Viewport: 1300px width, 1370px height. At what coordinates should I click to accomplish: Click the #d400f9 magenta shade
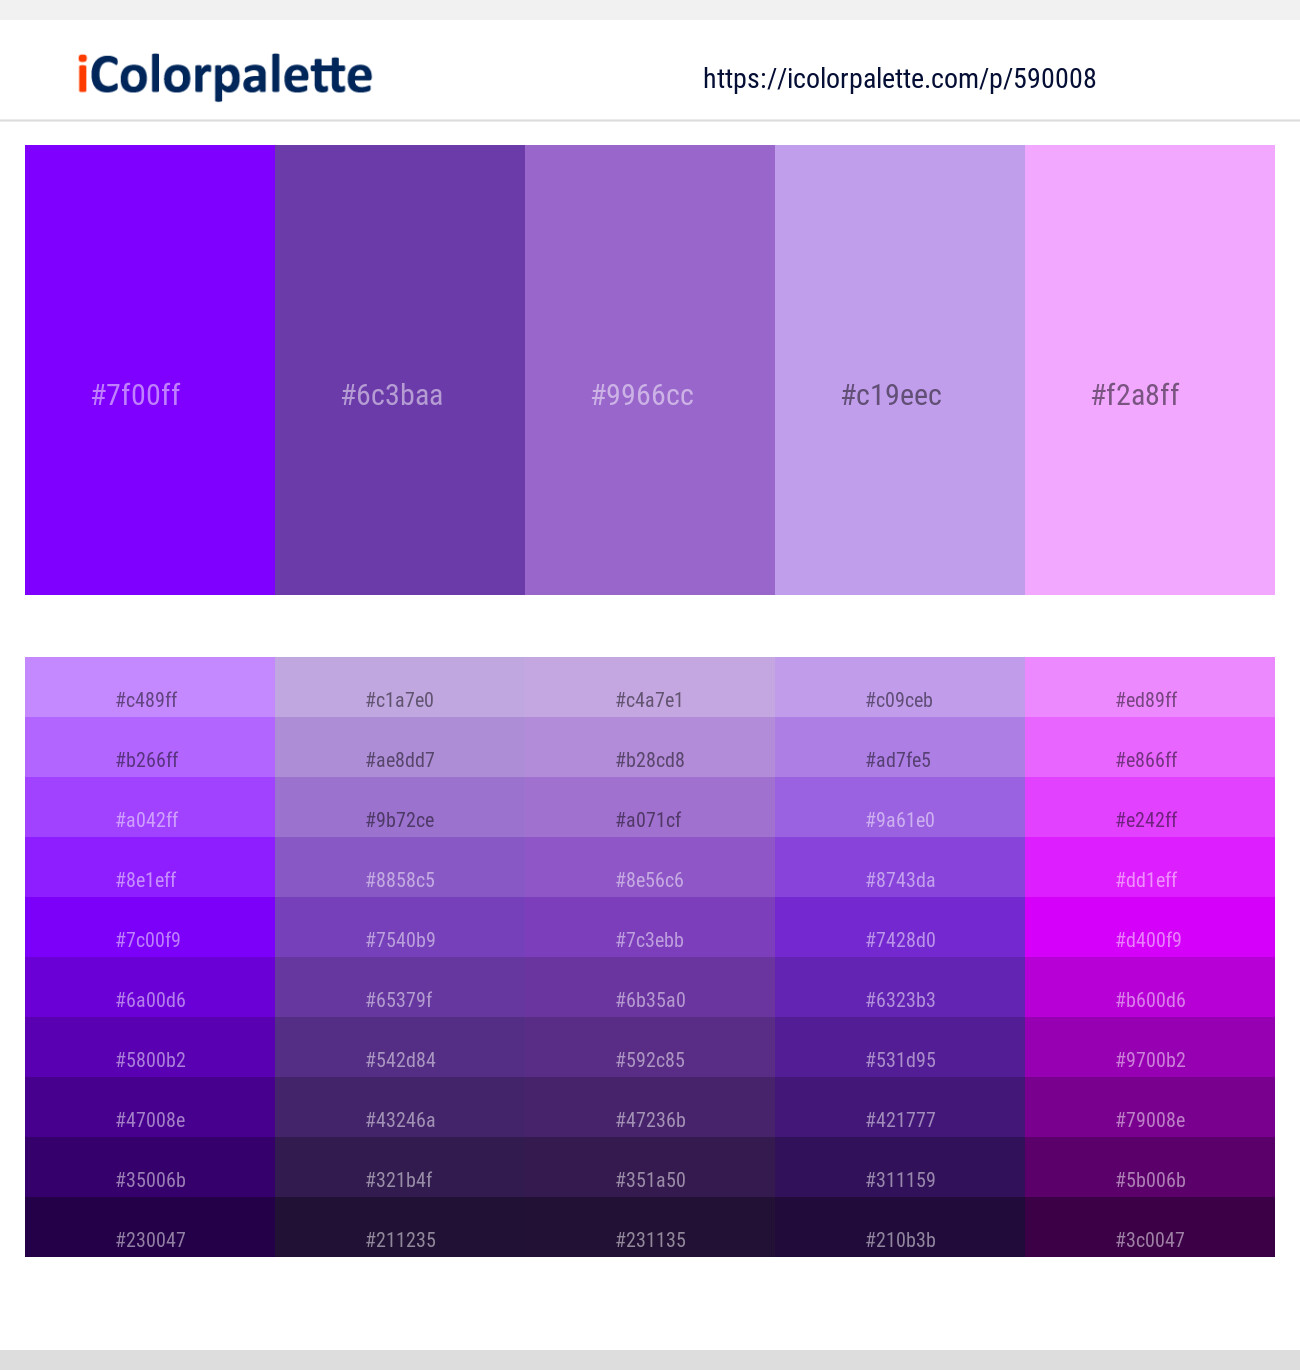click(x=1150, y=927)
